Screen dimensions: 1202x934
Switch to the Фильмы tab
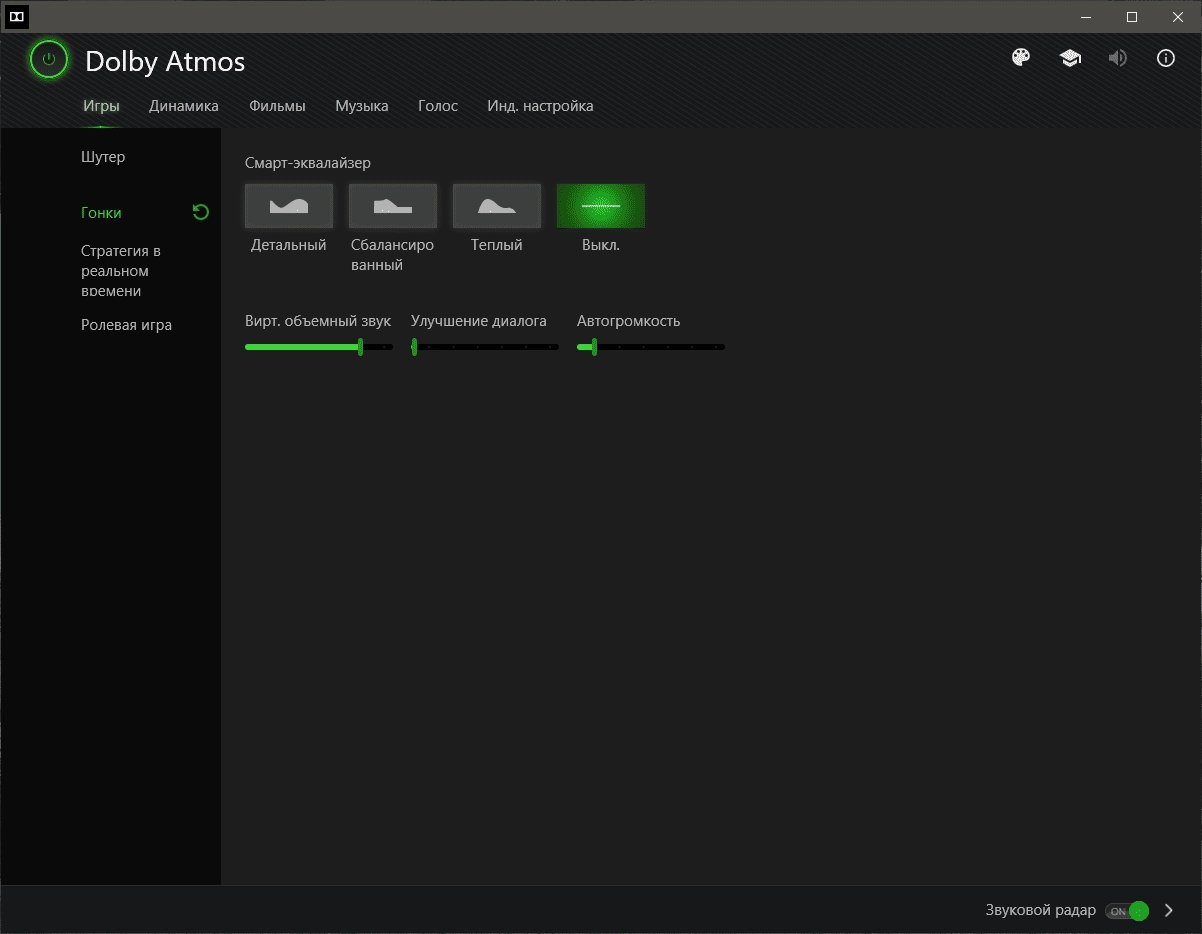[x=277, y=106]
